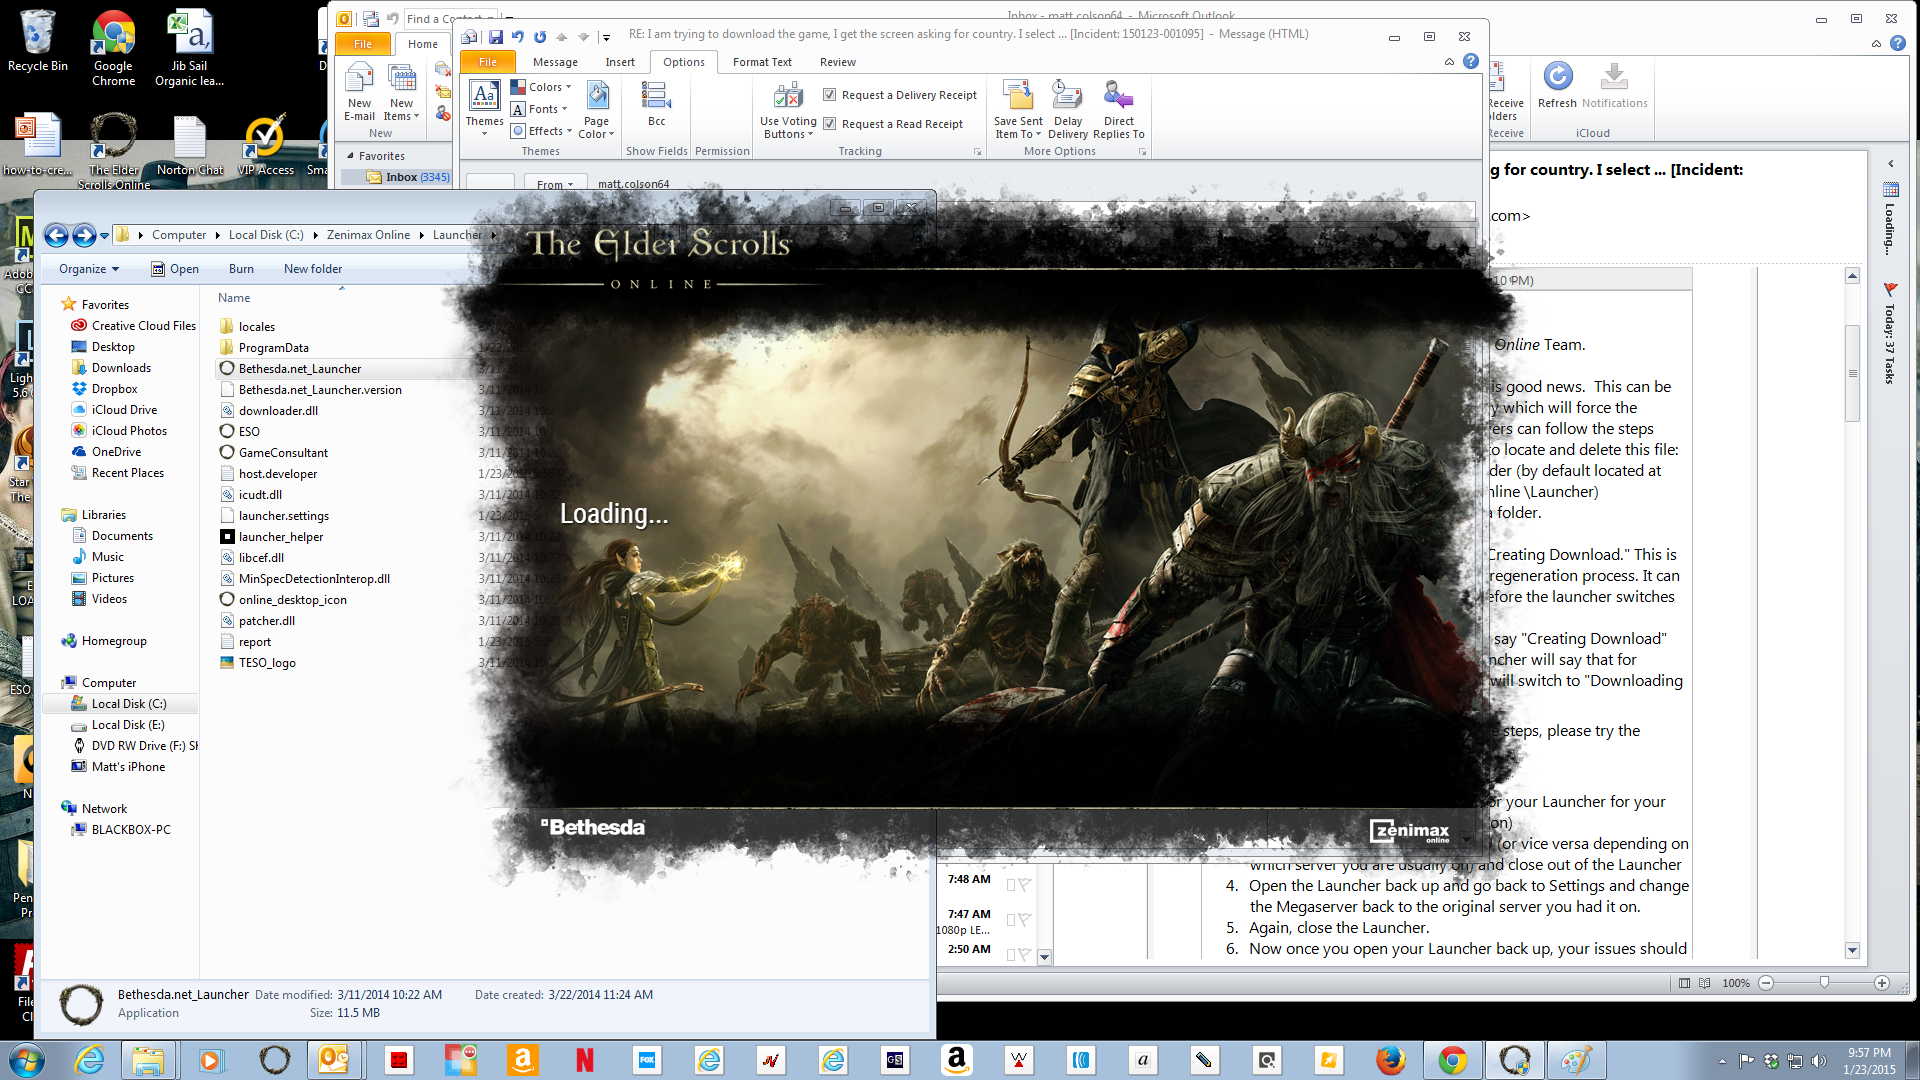Open the Organize menu in Explorer
1920x1080 pixels.
[88, 269]
